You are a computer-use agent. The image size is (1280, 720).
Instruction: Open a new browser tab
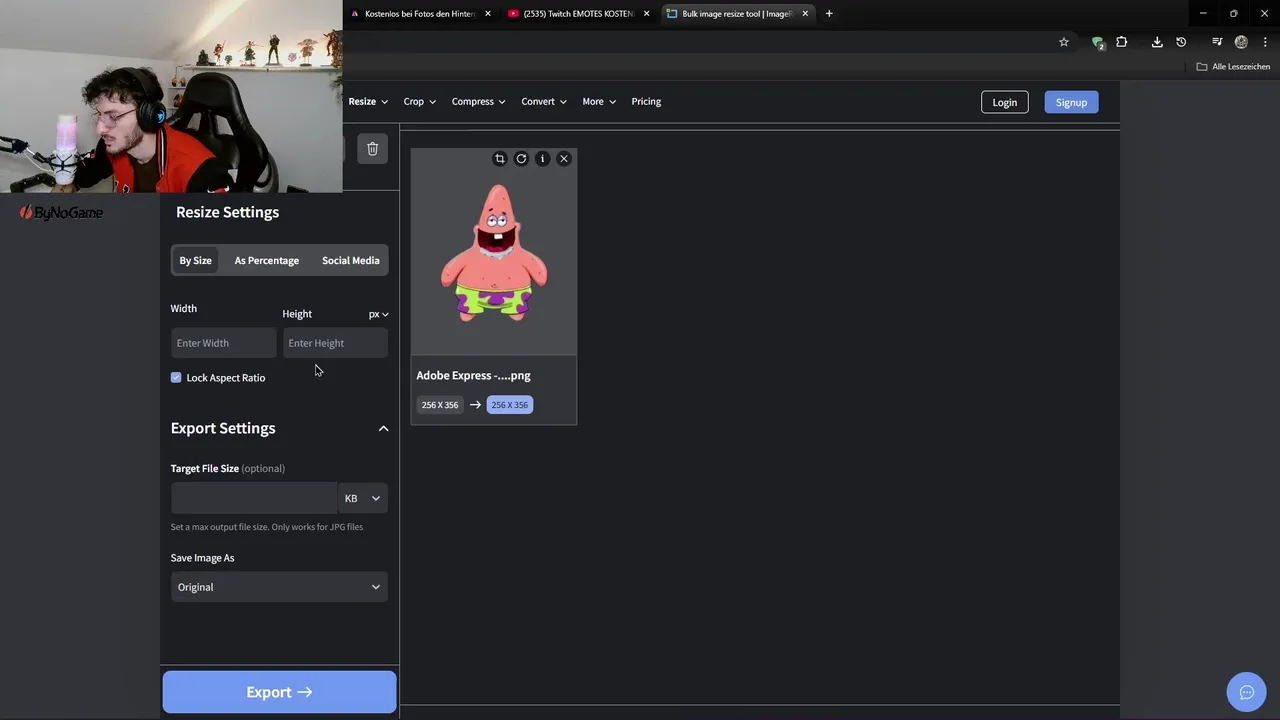(829, 14)
